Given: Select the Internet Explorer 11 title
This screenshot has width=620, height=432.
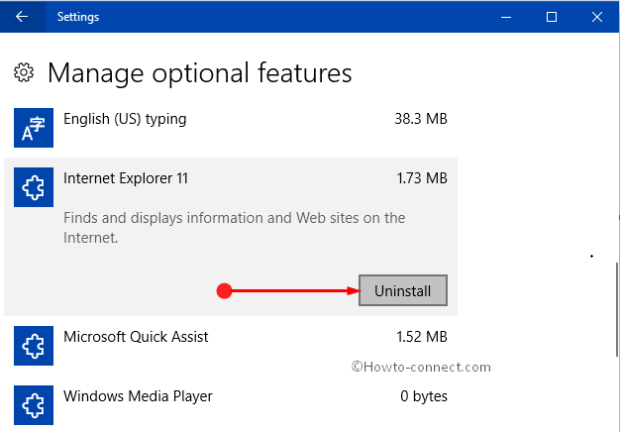Looking at the screenshot, I should [x=126, y=178].
